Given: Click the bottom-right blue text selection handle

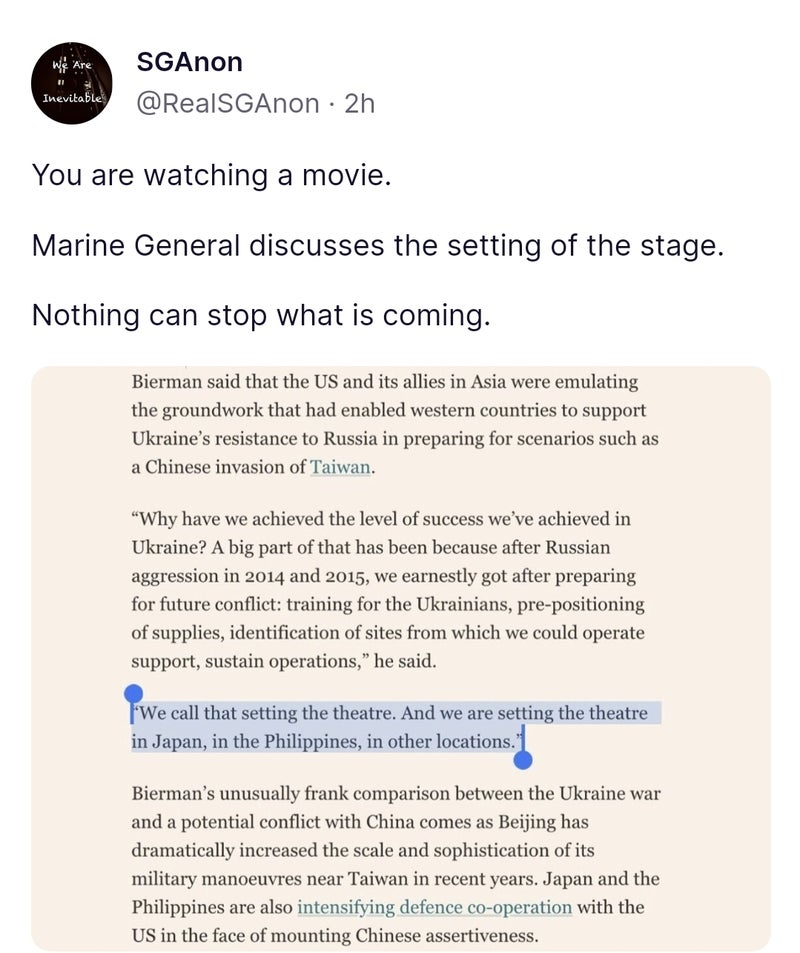Looking at the screenshot, I should (x=521, y=759).
